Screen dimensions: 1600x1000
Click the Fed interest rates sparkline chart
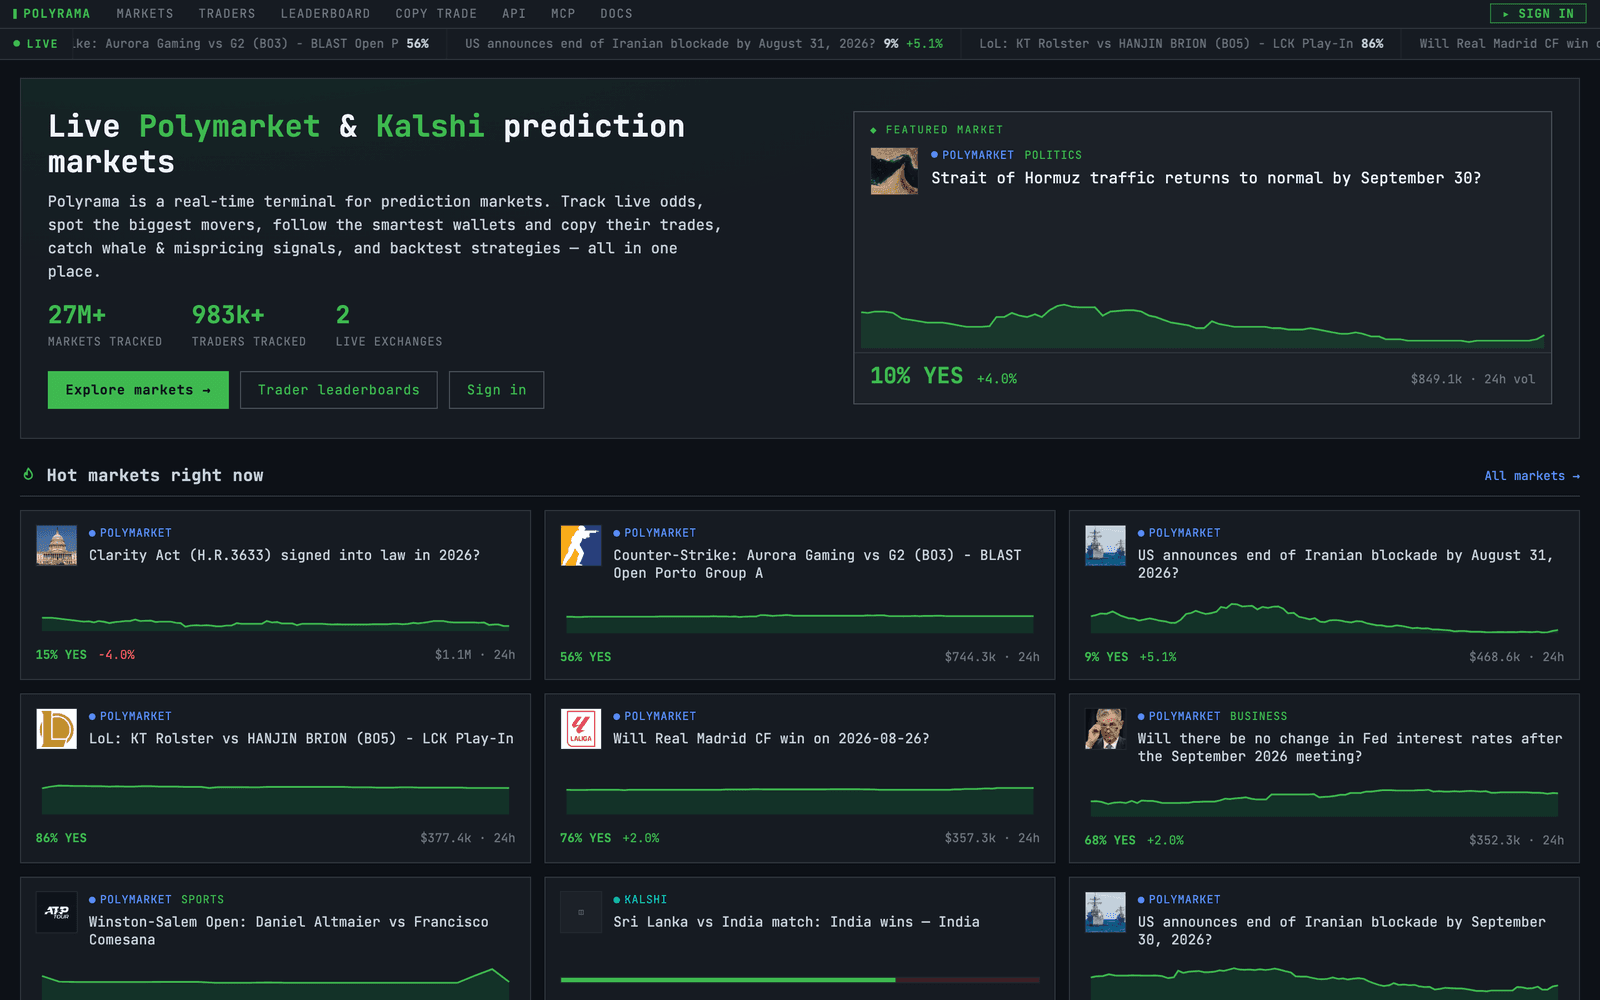pos(1324,802)
